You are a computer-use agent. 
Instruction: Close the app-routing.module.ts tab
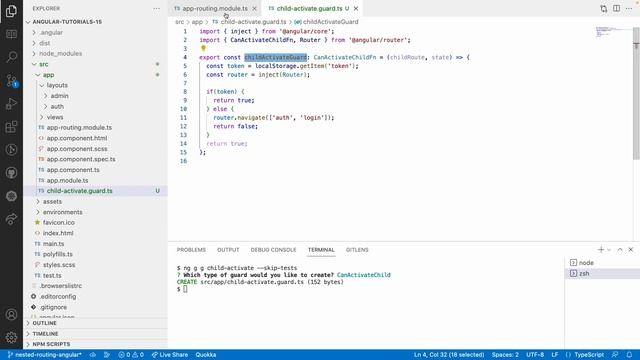254,9
